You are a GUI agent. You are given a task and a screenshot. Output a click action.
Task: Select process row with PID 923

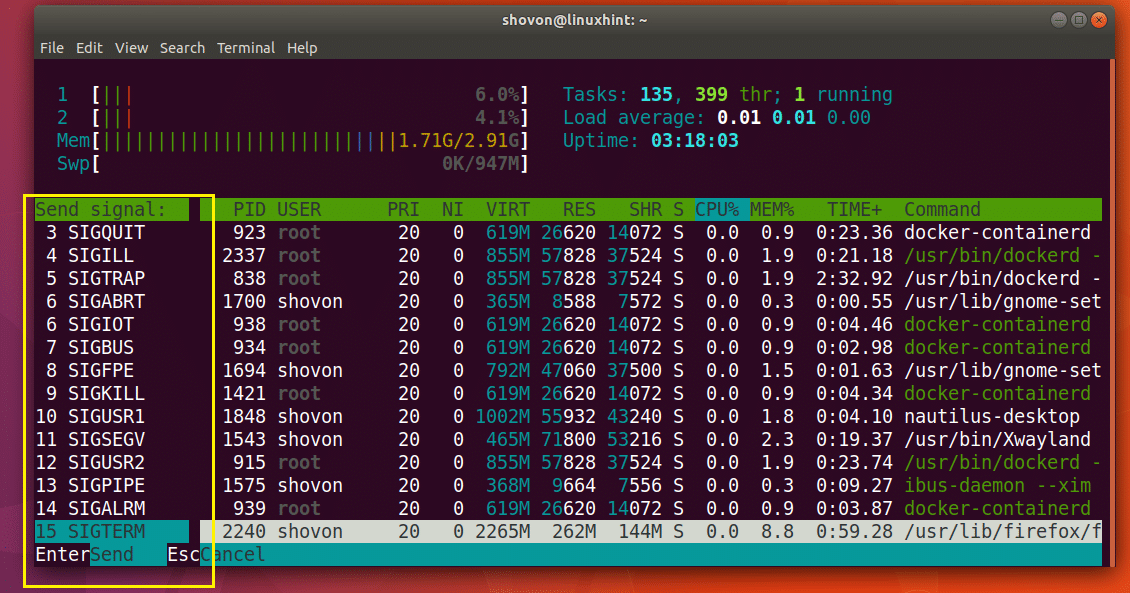click(651, 232)
